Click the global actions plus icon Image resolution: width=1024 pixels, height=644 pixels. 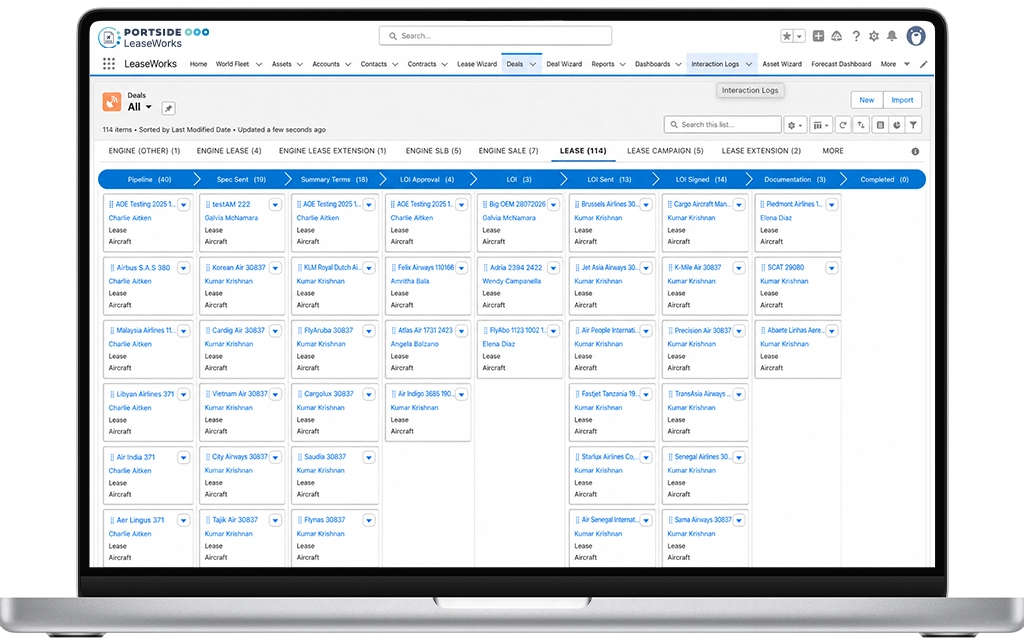[x=818, y=36]
